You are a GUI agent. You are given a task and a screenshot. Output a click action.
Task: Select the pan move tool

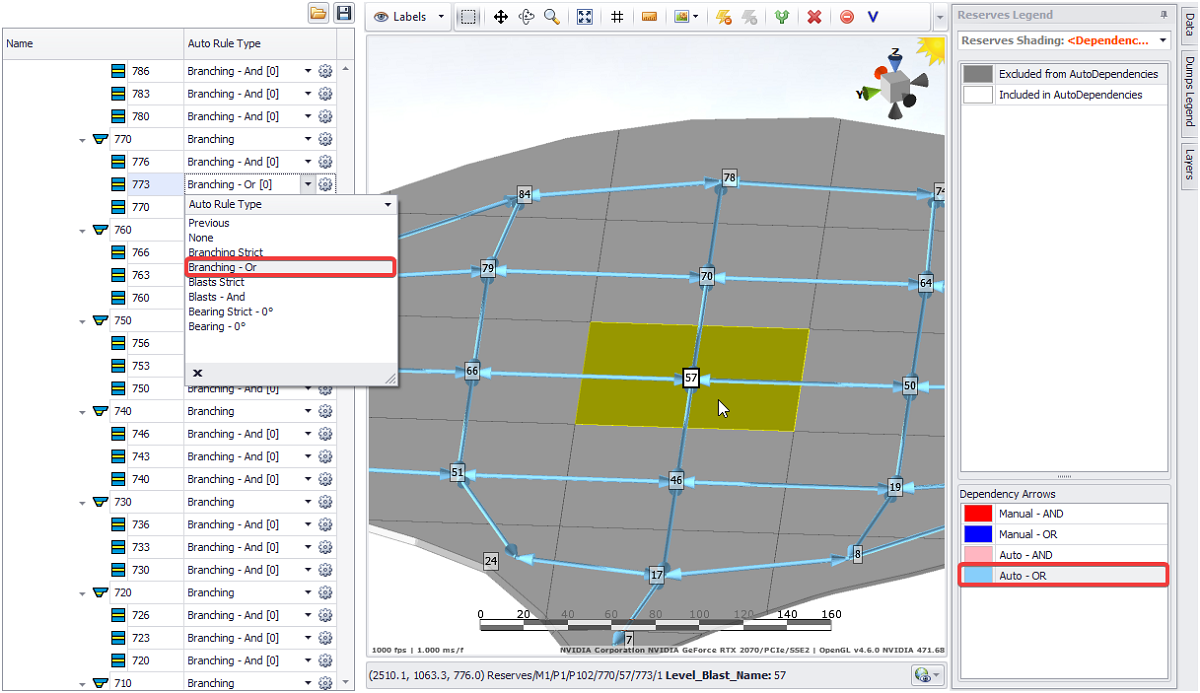[501, 17]
